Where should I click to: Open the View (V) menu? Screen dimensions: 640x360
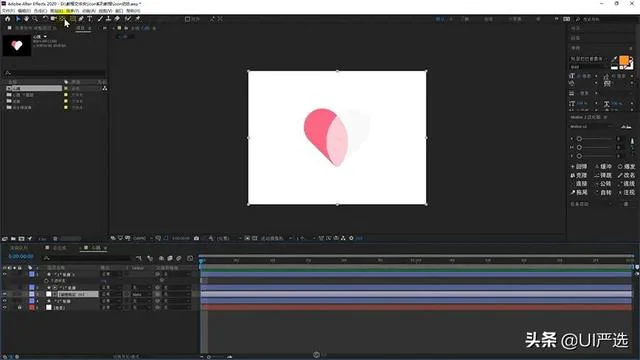pyautogui.click(x=105, y=11)
